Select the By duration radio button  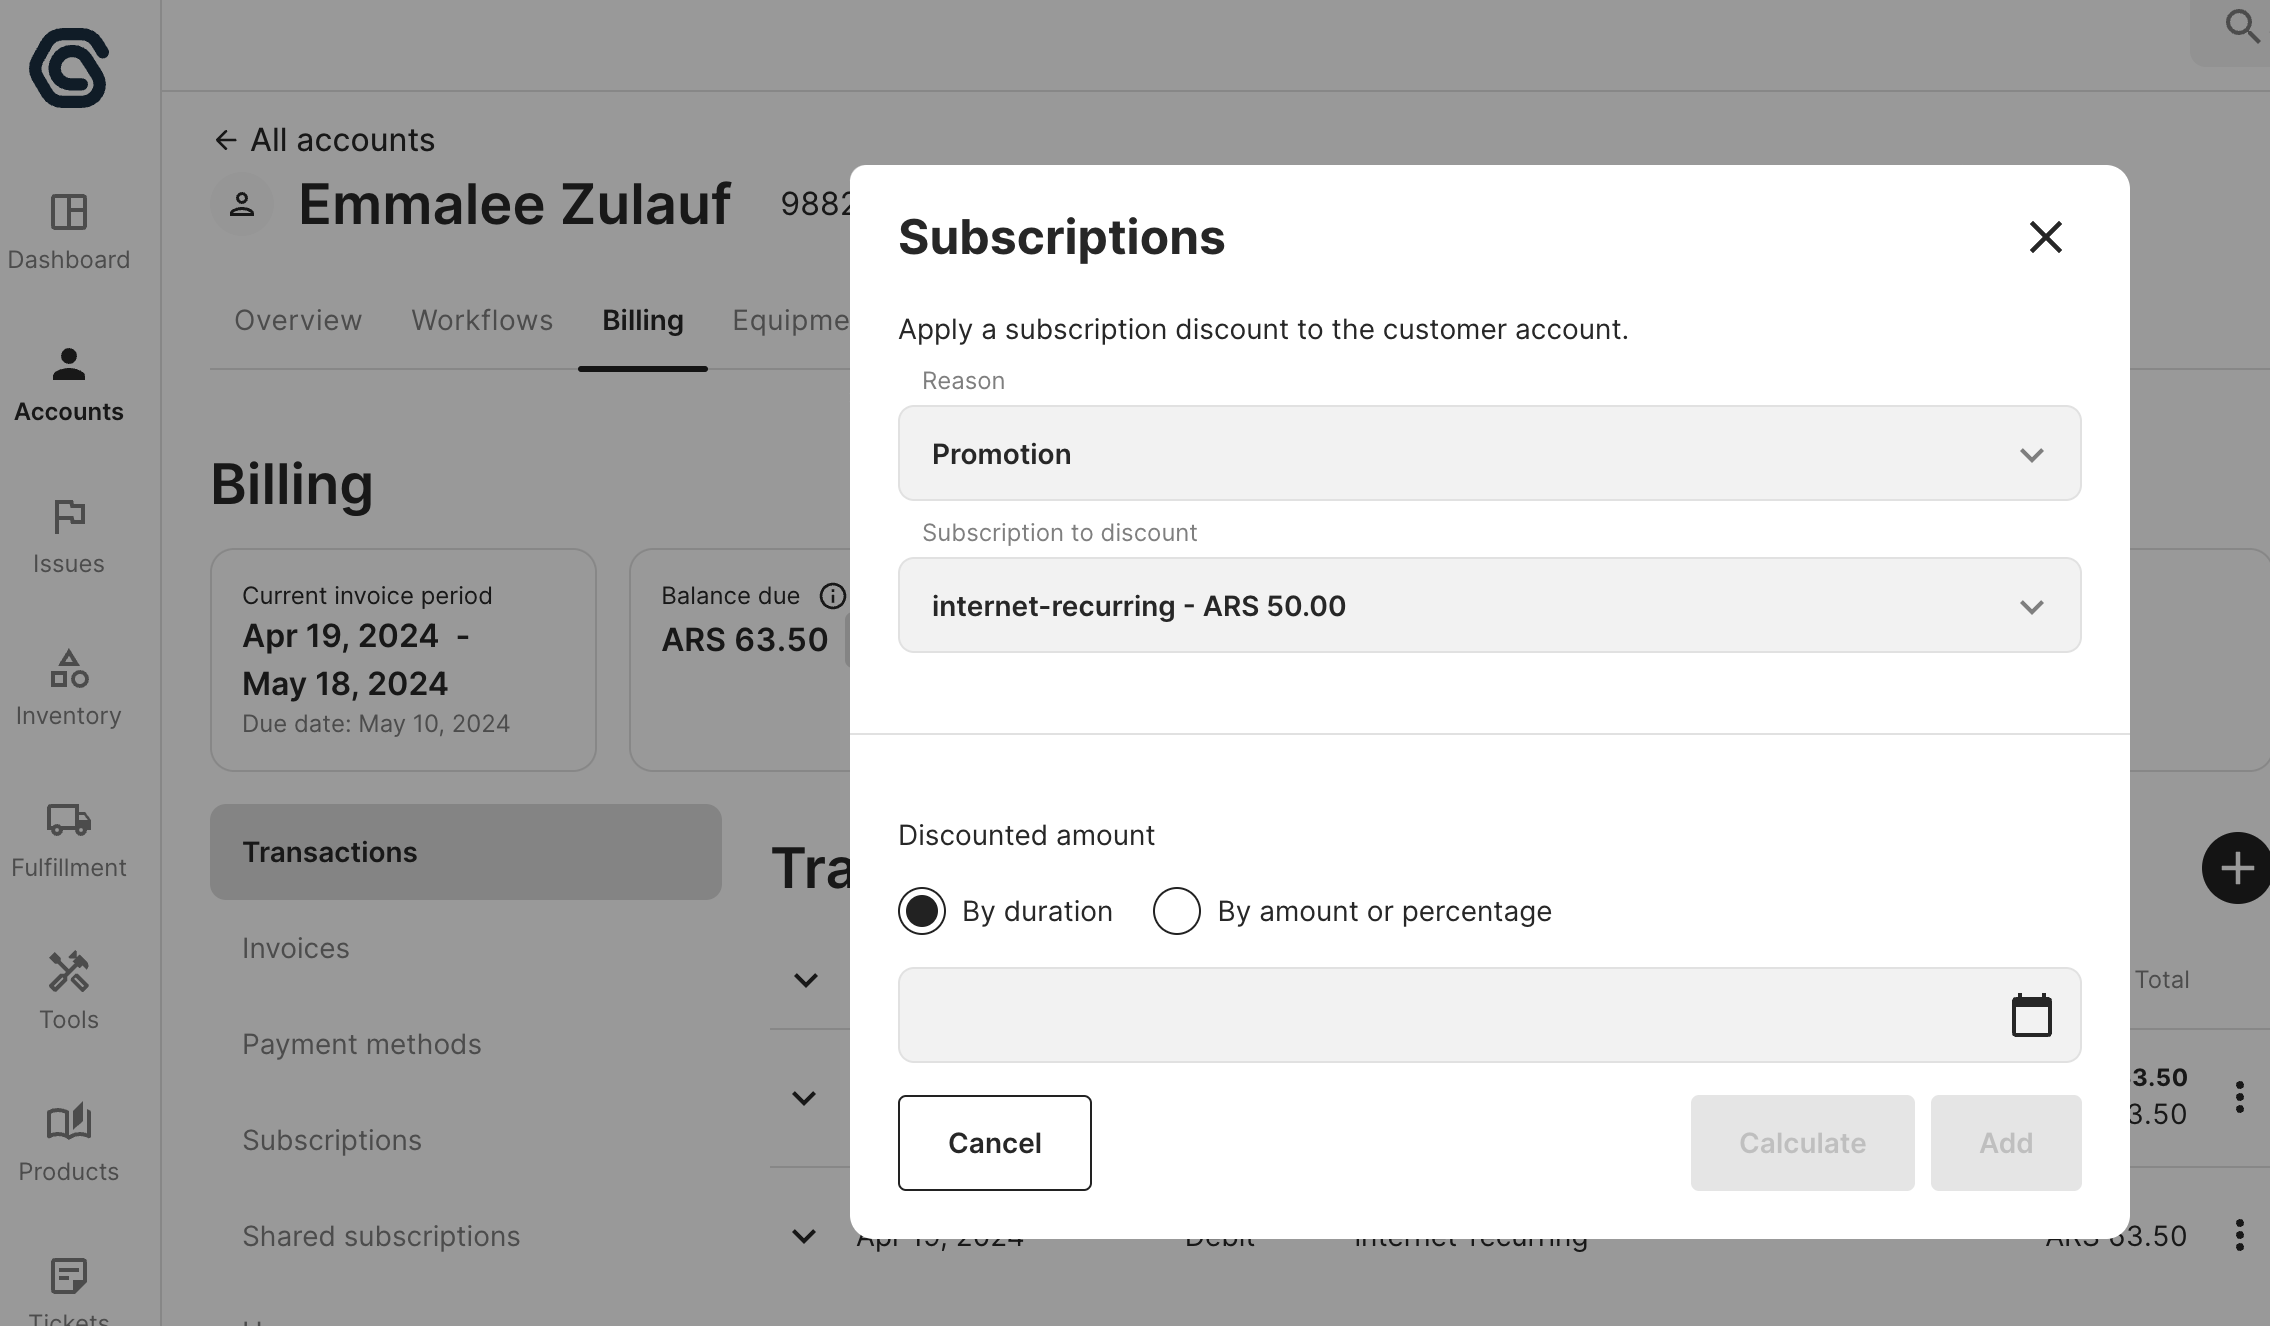922,911
